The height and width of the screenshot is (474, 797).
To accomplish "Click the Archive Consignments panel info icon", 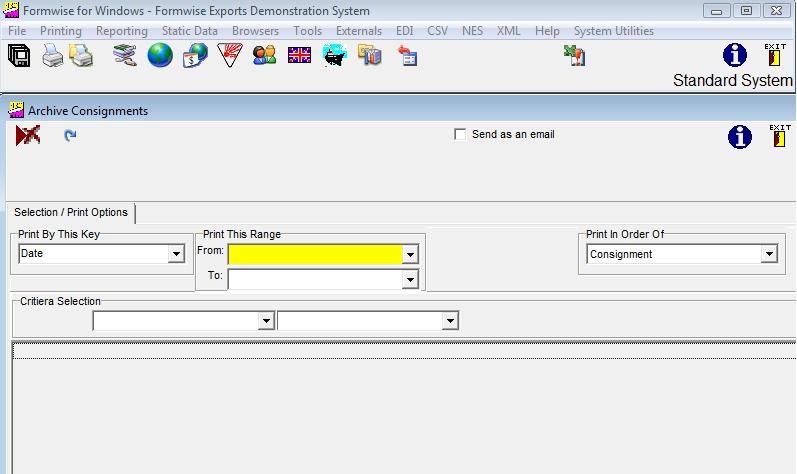I will click(x=739, y=138).
